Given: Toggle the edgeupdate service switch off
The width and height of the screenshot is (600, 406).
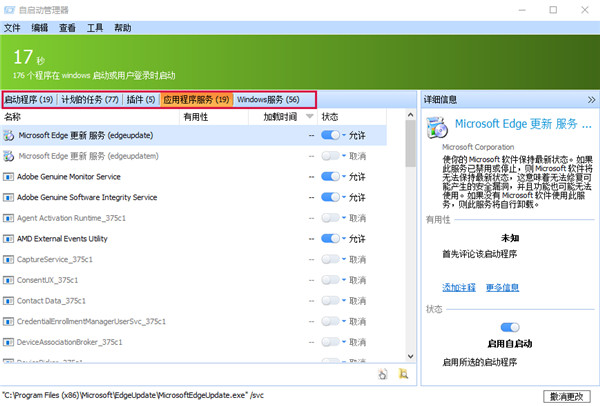Looking at the screenshot, I should pyautogui.click(x=330, y=135).
